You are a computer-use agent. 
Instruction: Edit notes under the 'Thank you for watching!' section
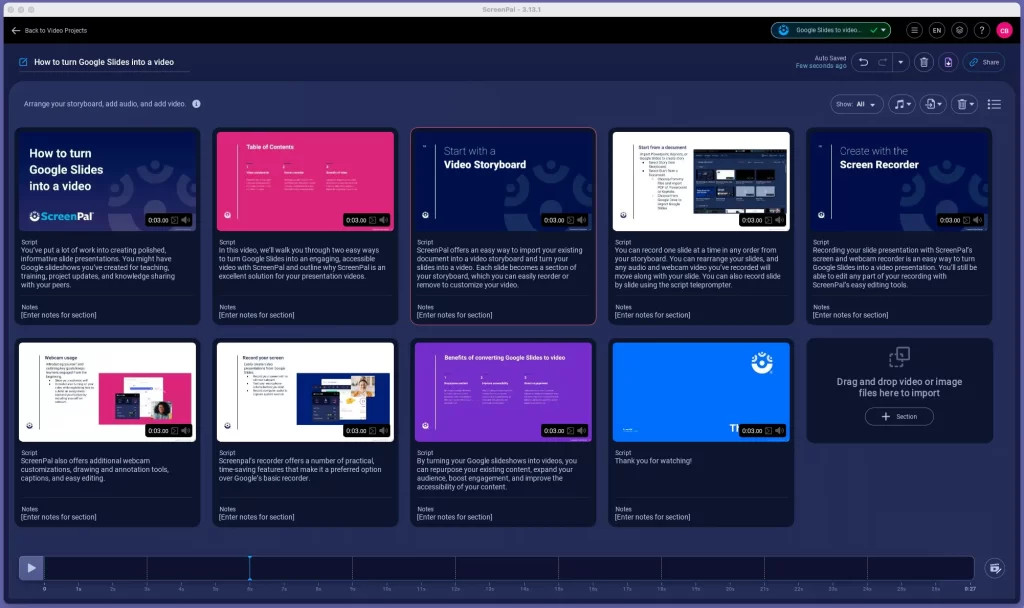coord(652,517)
